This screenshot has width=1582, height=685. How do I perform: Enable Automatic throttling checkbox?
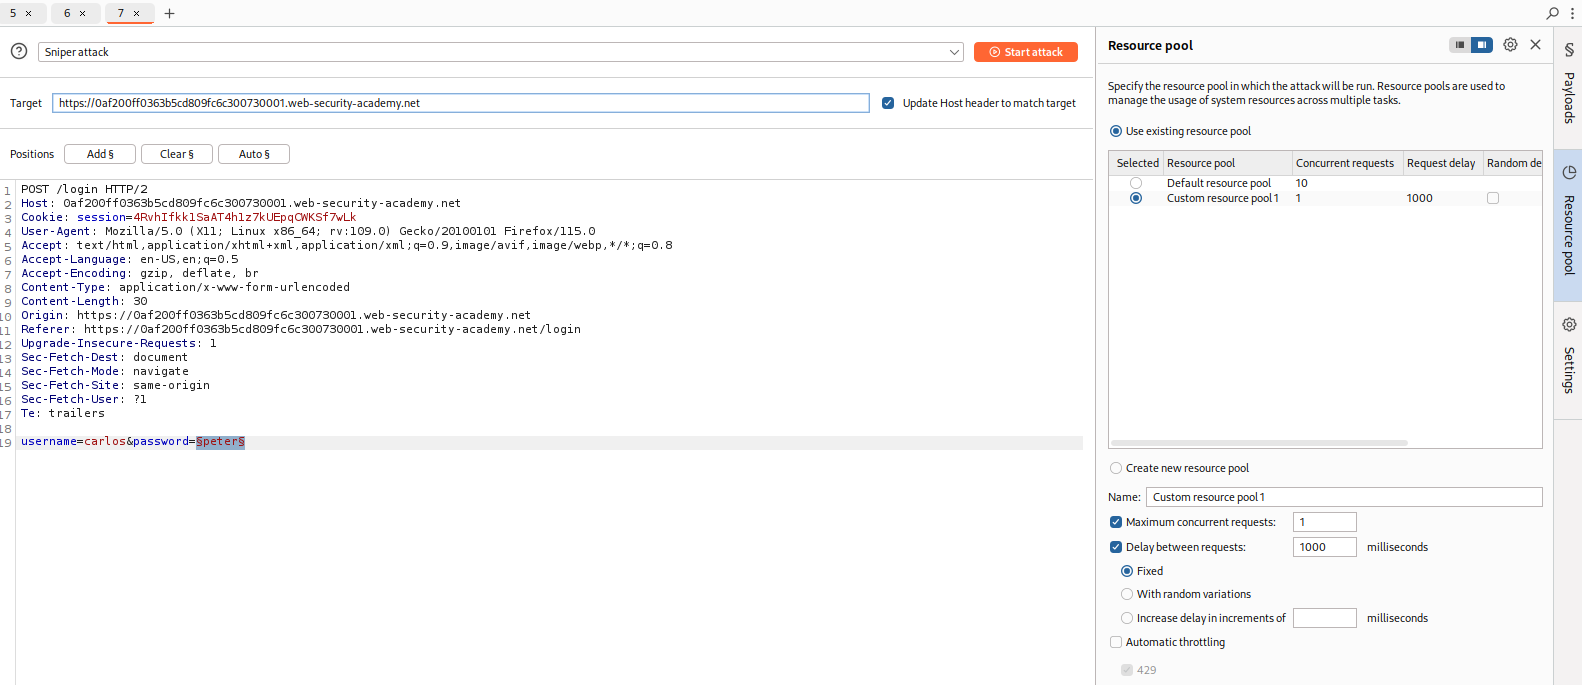tap(1116, 642)
